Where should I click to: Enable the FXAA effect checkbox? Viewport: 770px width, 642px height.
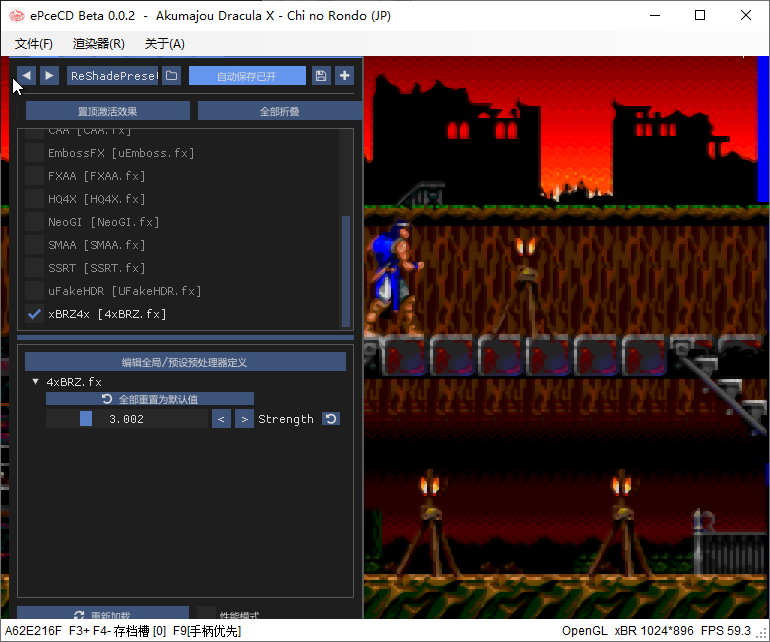pyautogui.click(x=34, y=176)
